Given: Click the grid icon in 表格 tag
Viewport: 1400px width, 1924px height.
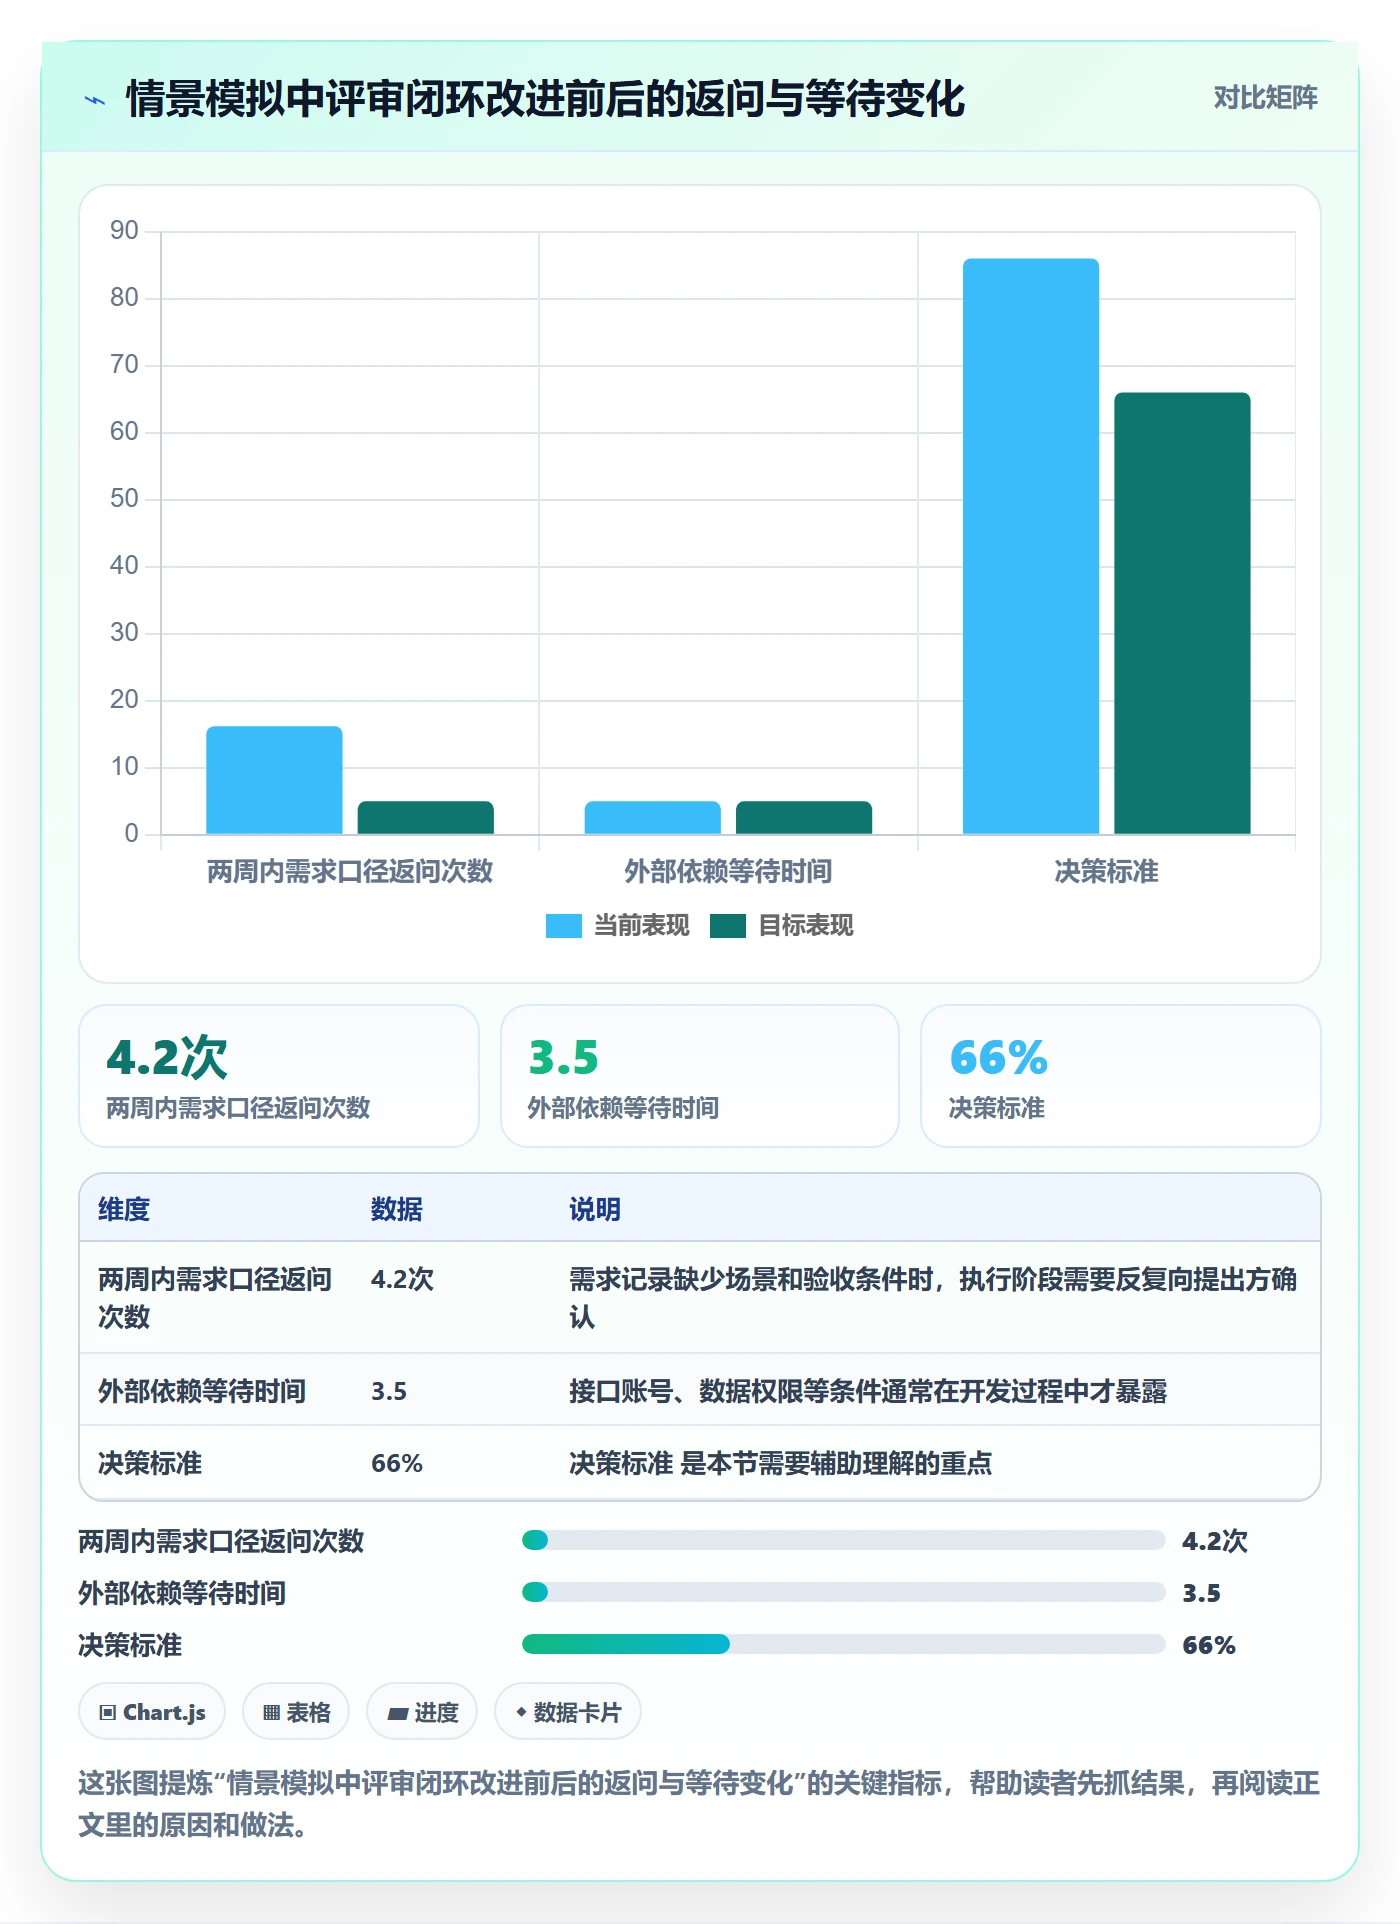Looking at the screenshot, I should pos(271,1713).
